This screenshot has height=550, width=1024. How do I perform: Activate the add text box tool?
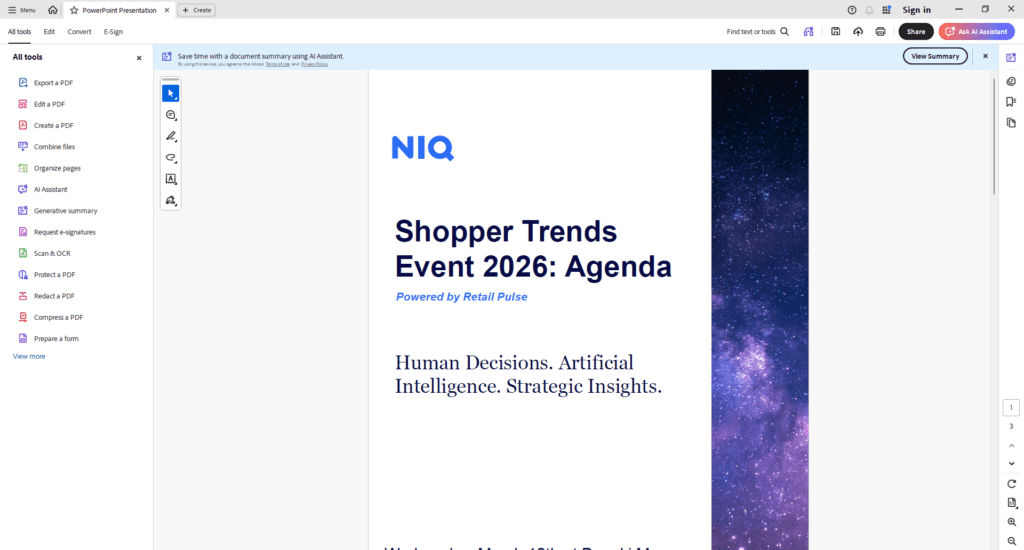point(171,179)
